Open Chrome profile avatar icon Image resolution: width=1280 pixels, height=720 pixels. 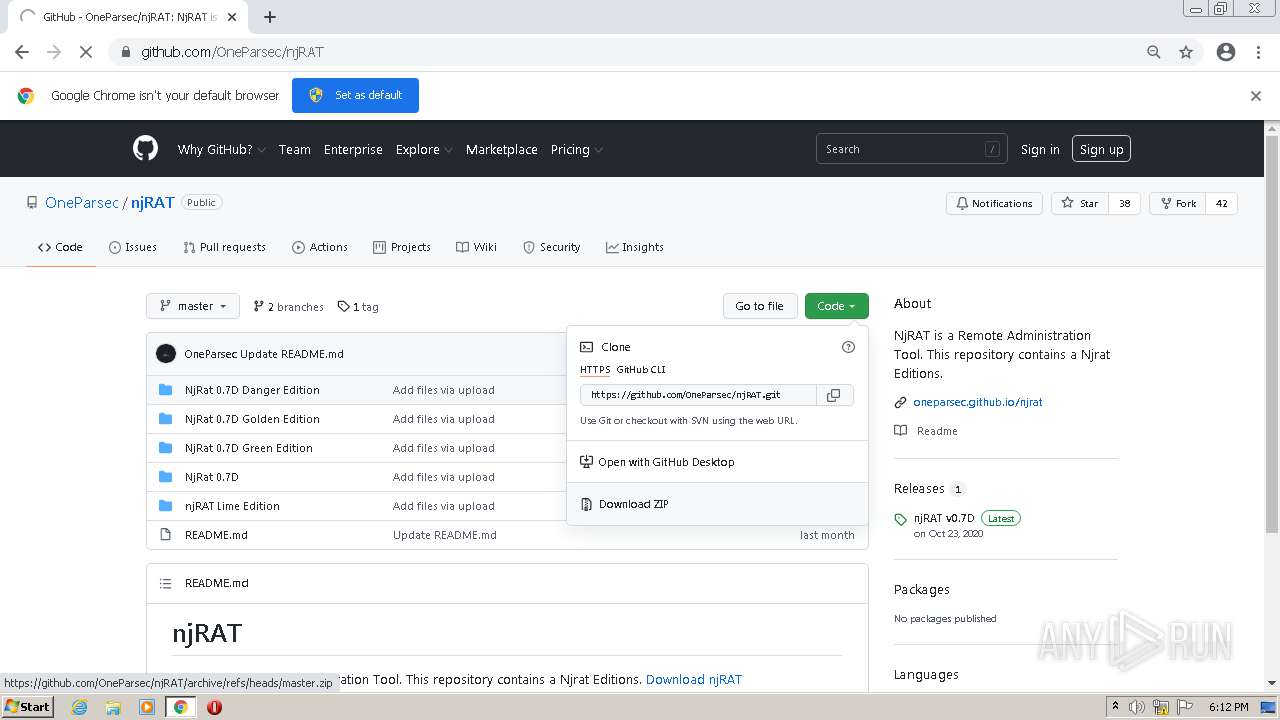click(x=1226, y=52)
